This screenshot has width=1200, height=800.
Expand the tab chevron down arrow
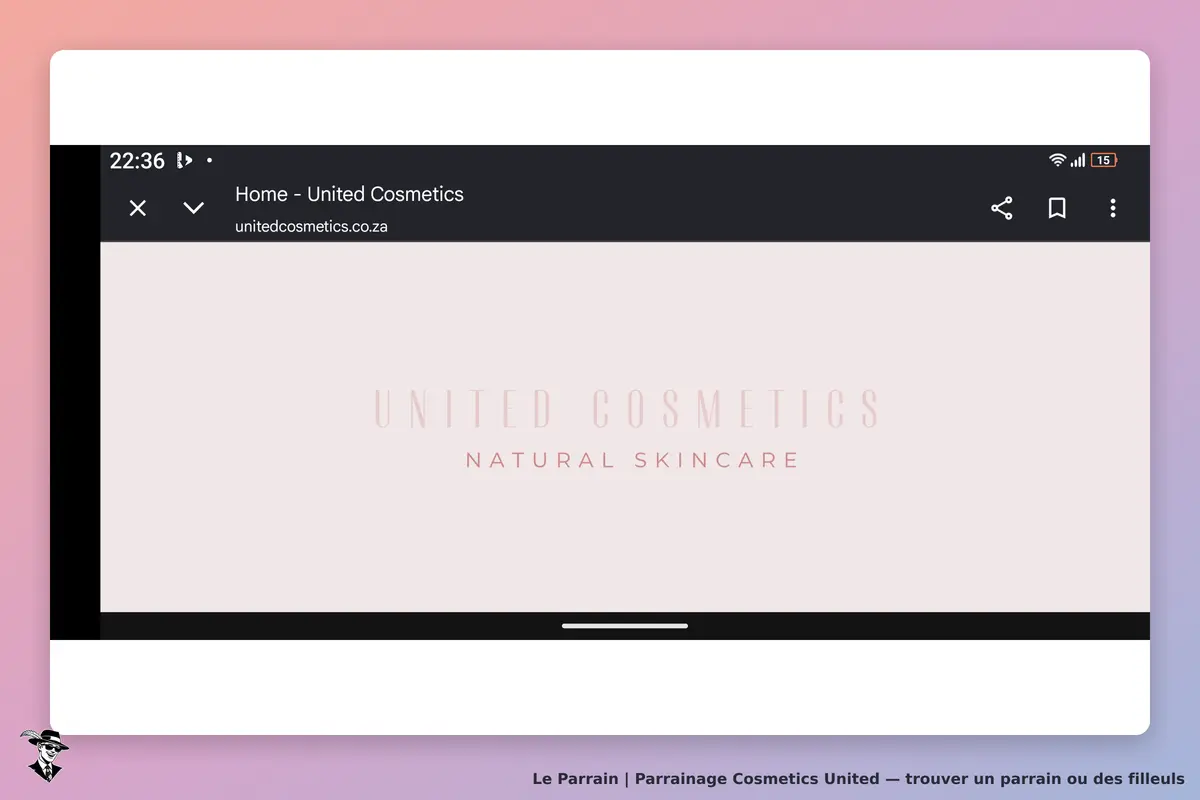coord(194,208)
